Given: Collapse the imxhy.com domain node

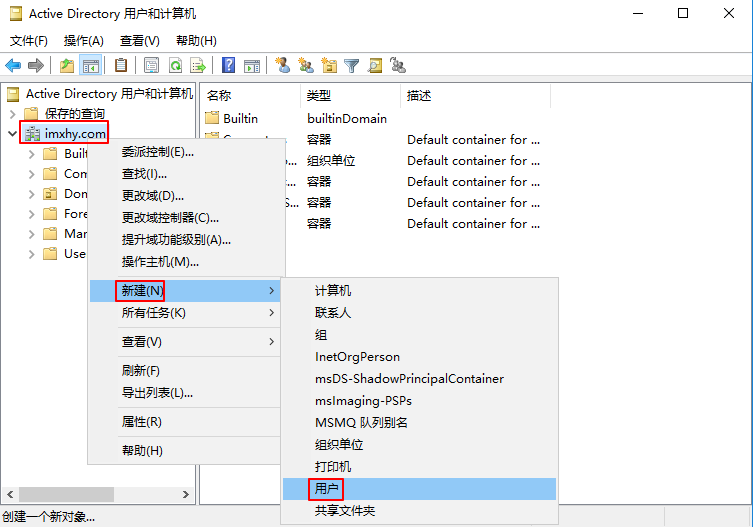Looking at the screenshot, I should point(12,133).
